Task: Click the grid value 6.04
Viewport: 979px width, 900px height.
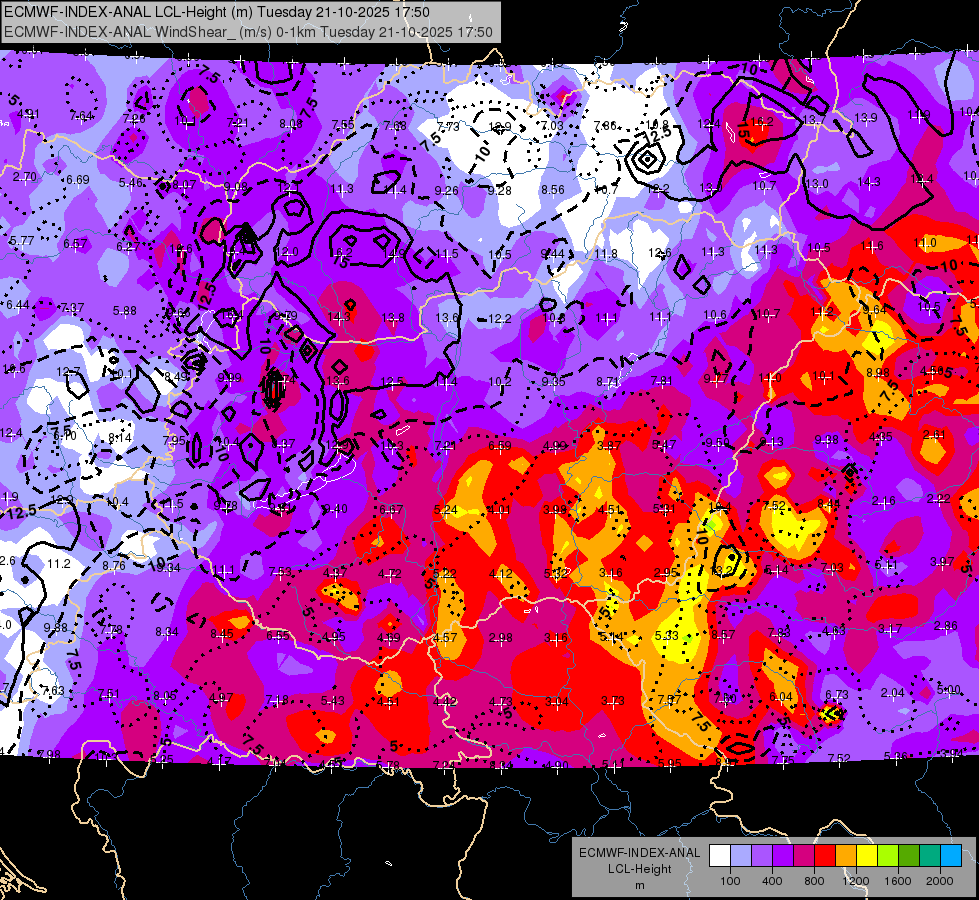Action: (781, 696)
